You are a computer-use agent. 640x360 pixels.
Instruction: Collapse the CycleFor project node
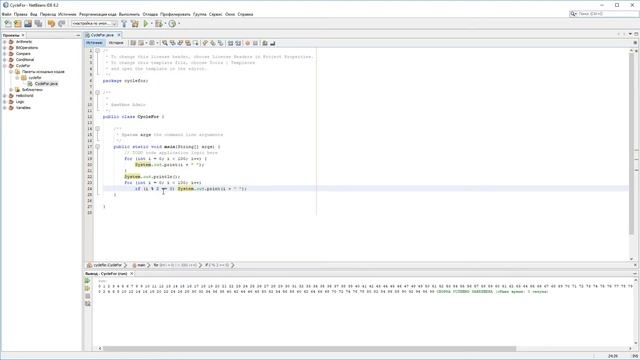[5, 66]
